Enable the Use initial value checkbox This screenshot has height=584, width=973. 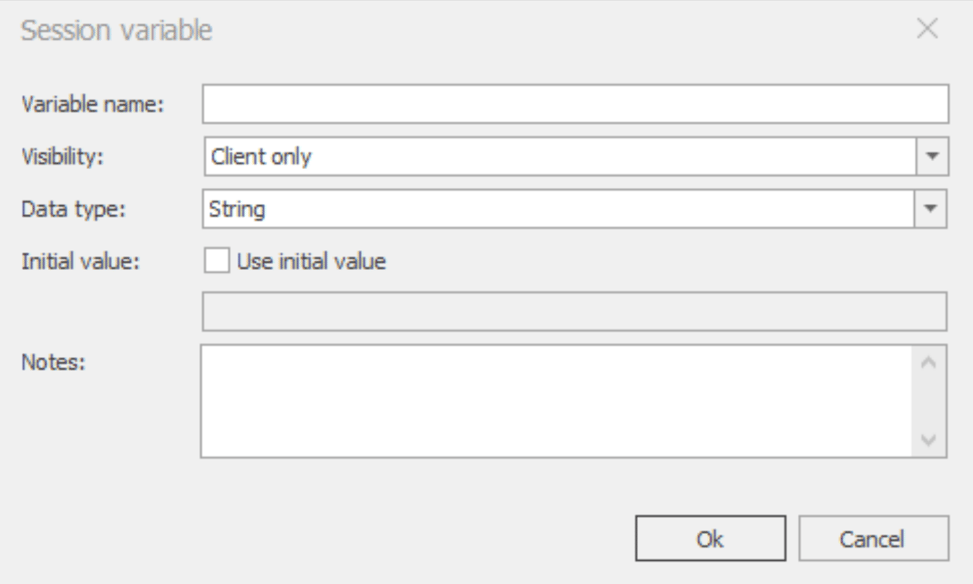[217, 260]
